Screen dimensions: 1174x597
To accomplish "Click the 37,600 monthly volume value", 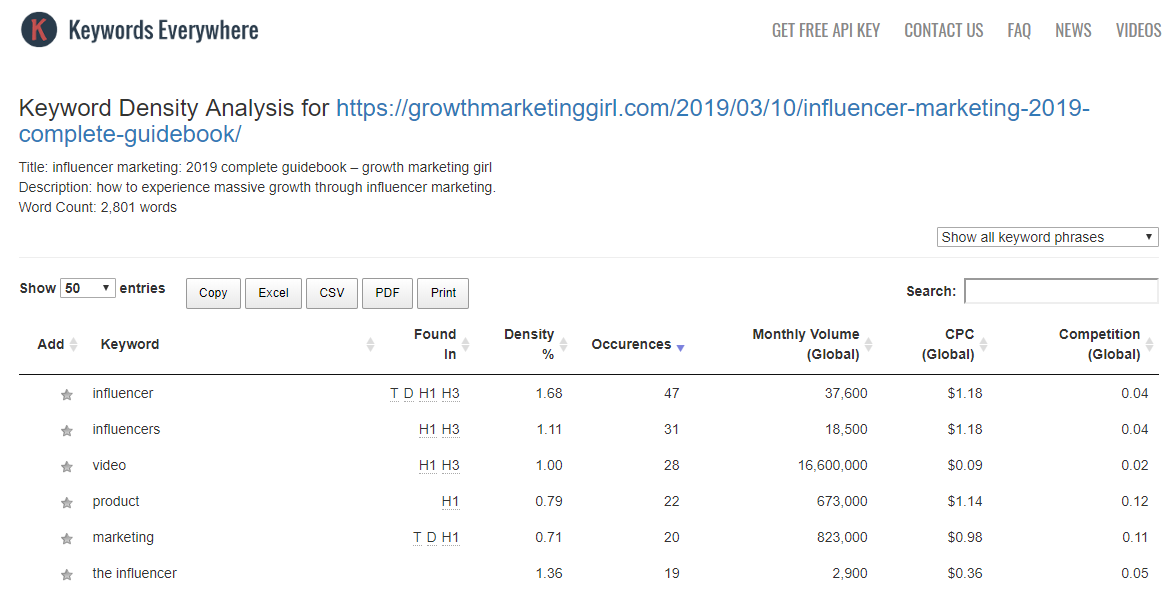I will (846, 393).
